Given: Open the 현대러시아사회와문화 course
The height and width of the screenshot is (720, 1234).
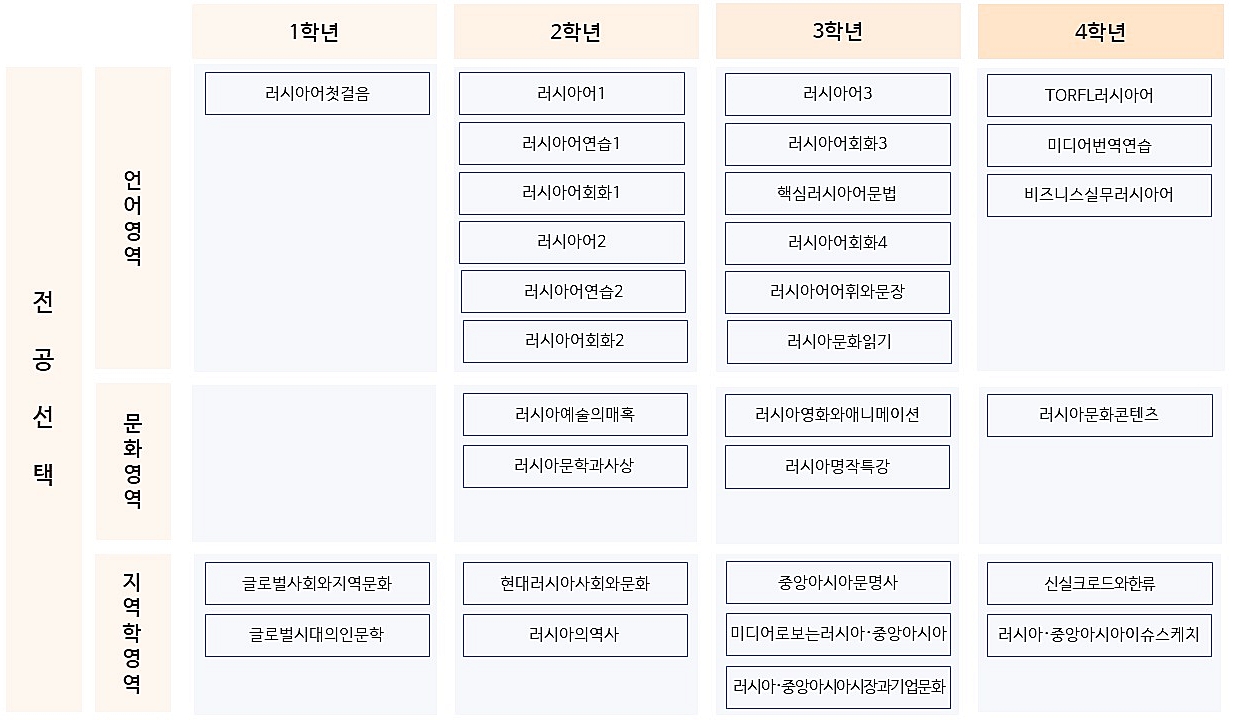Looking at the screenshot, I should pos(575,583).
